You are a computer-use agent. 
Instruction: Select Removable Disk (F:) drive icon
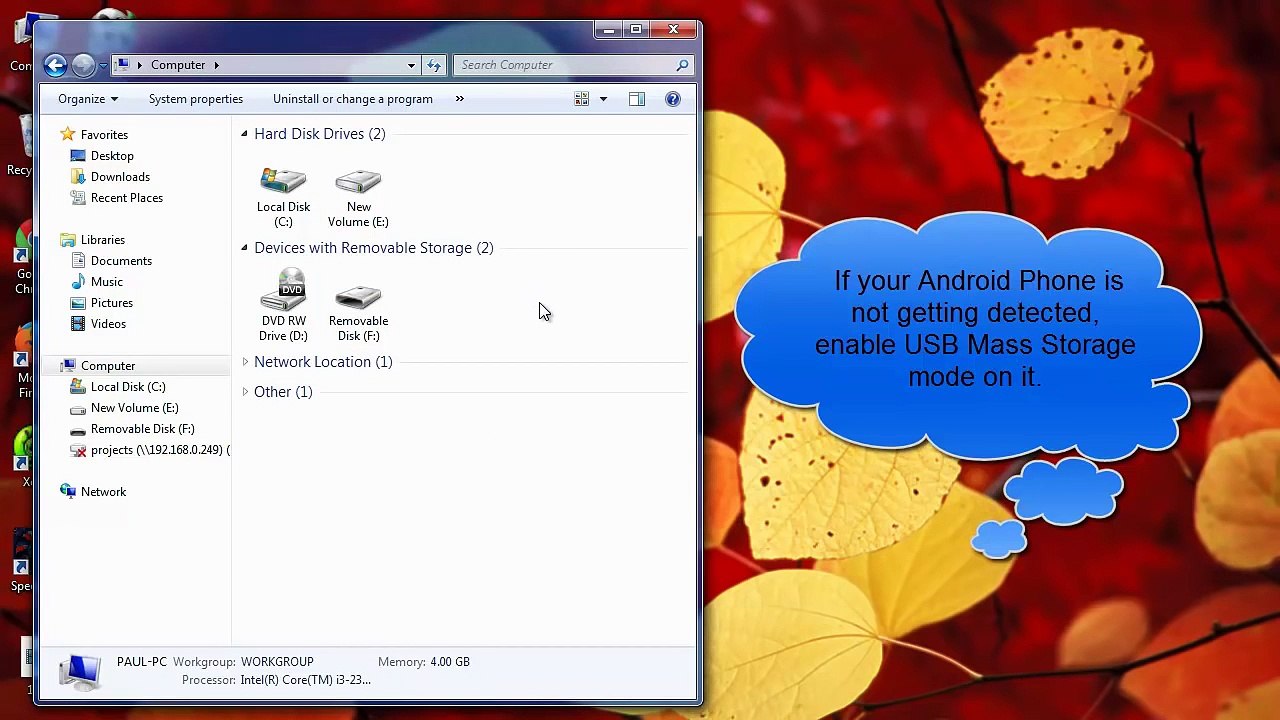coord(358,312)
